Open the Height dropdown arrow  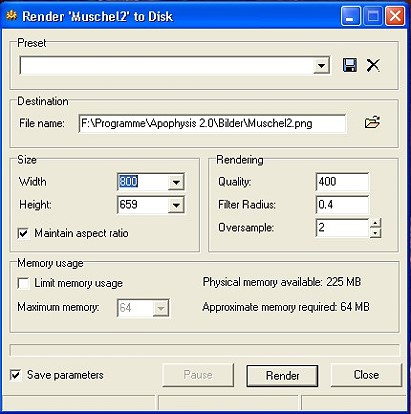[176, 205]
